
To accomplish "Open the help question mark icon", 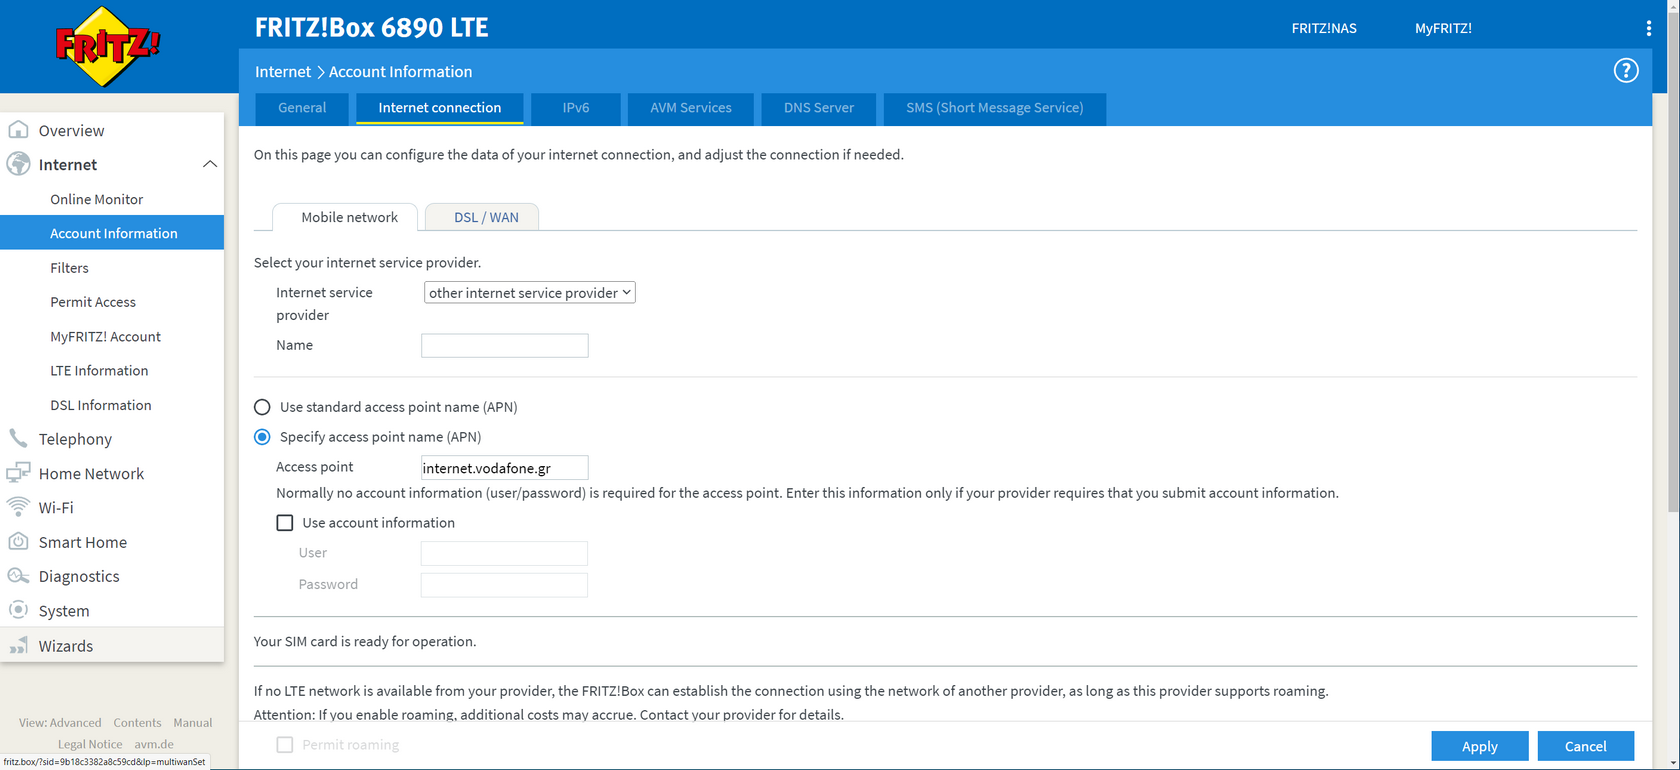I will (1626, 71).
